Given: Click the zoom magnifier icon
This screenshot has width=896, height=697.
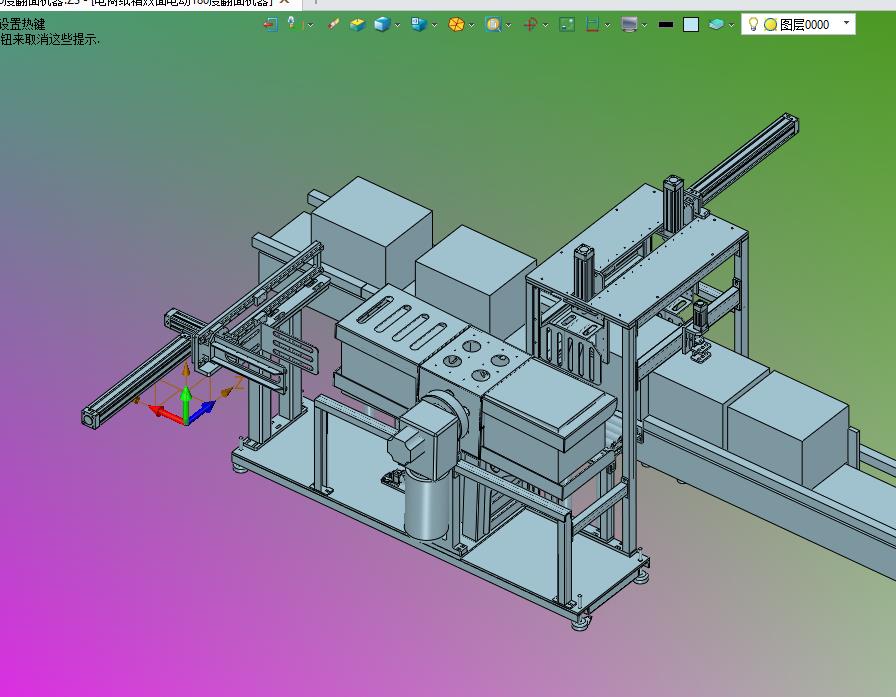Looking at the screenshot, I should pyautogui.click(x=493, y=24).
